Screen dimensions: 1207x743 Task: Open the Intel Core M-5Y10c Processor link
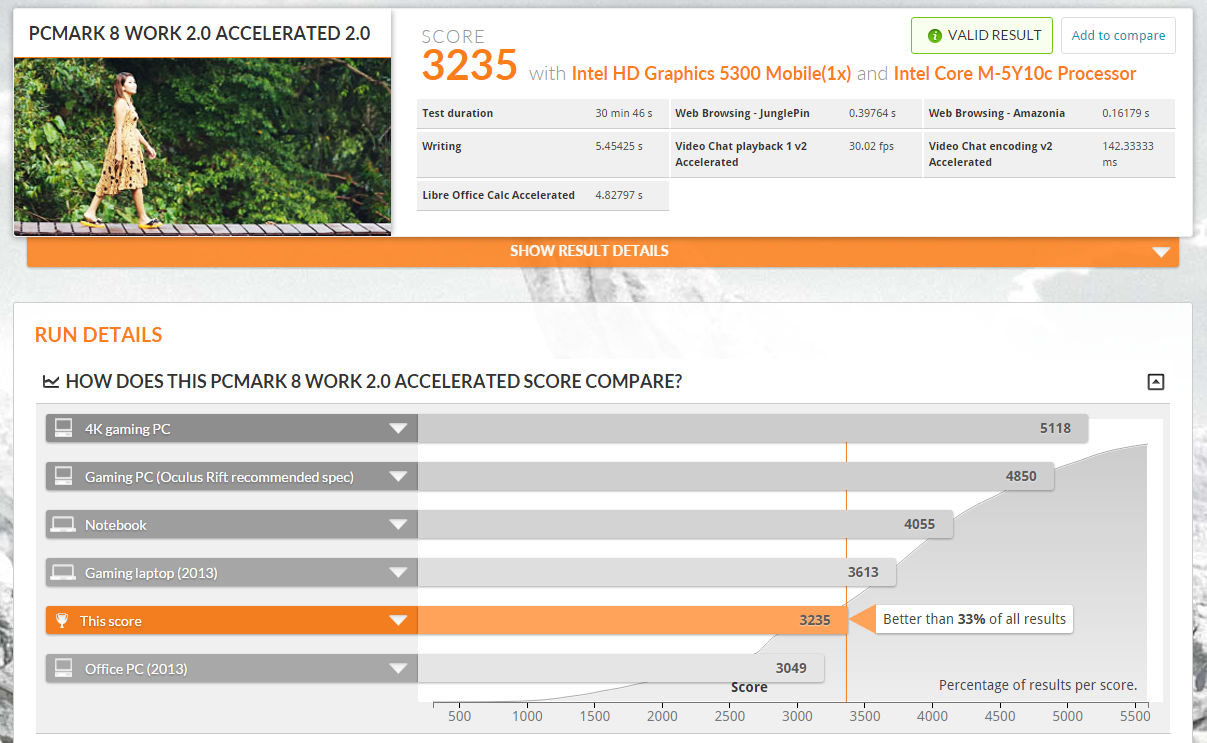click(1015, 73)
